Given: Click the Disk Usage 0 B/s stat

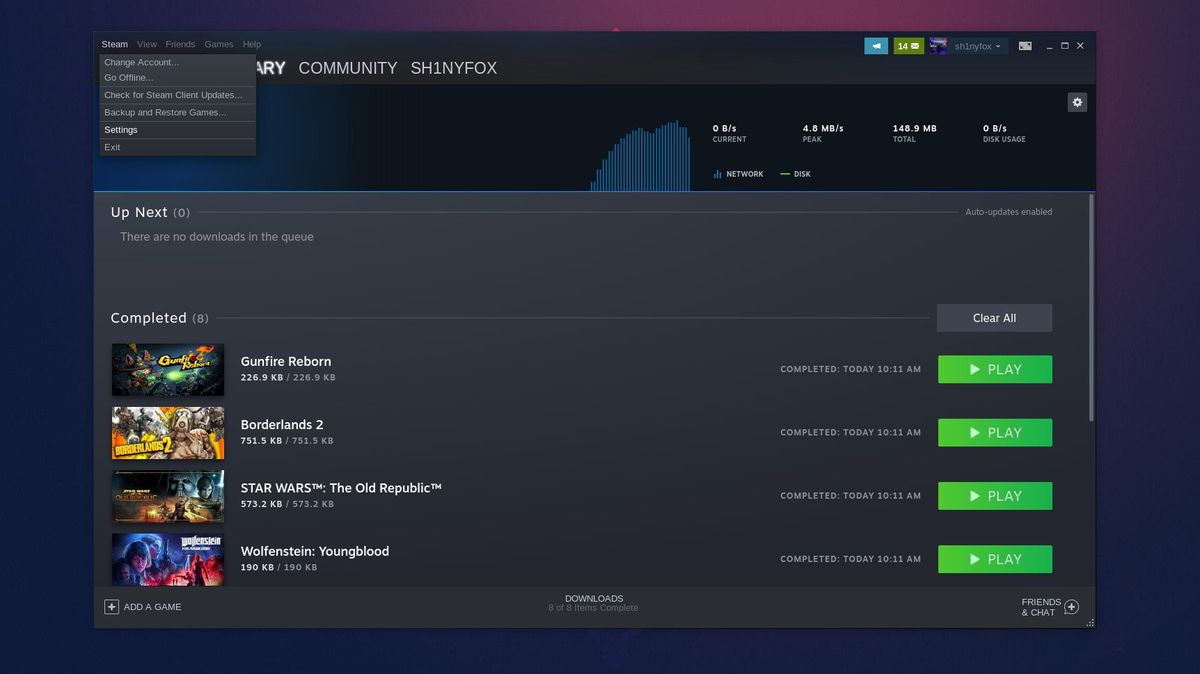Looking at the screenshot, I should pos(1004,133).
